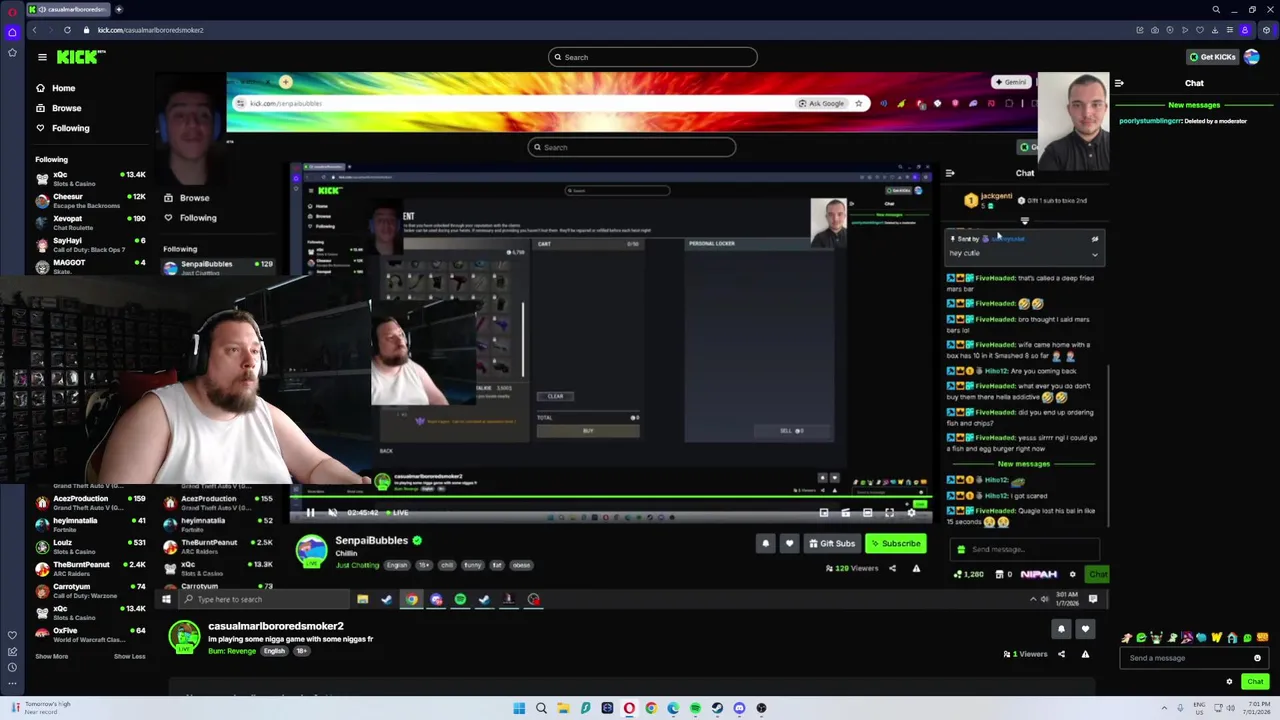Report SenpaiBubbles stream via warning icon
Image resolution: width=1280 pixels, height=720 pixels.
point(916,568)
